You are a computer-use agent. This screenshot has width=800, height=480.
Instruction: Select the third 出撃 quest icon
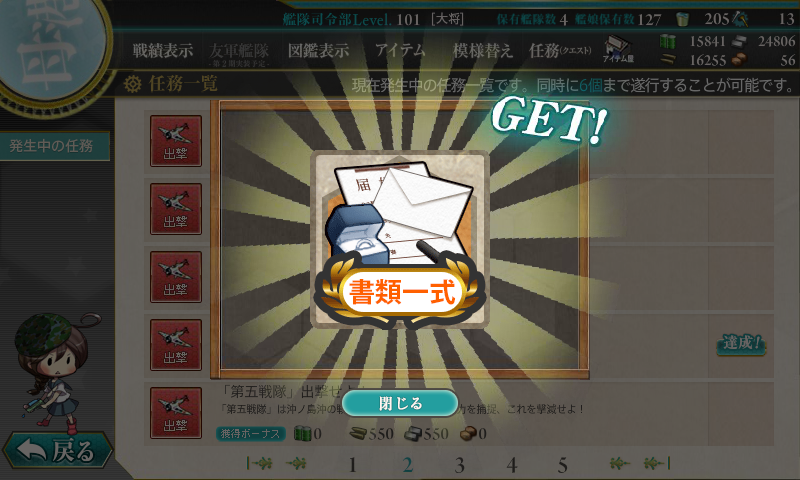176,277
